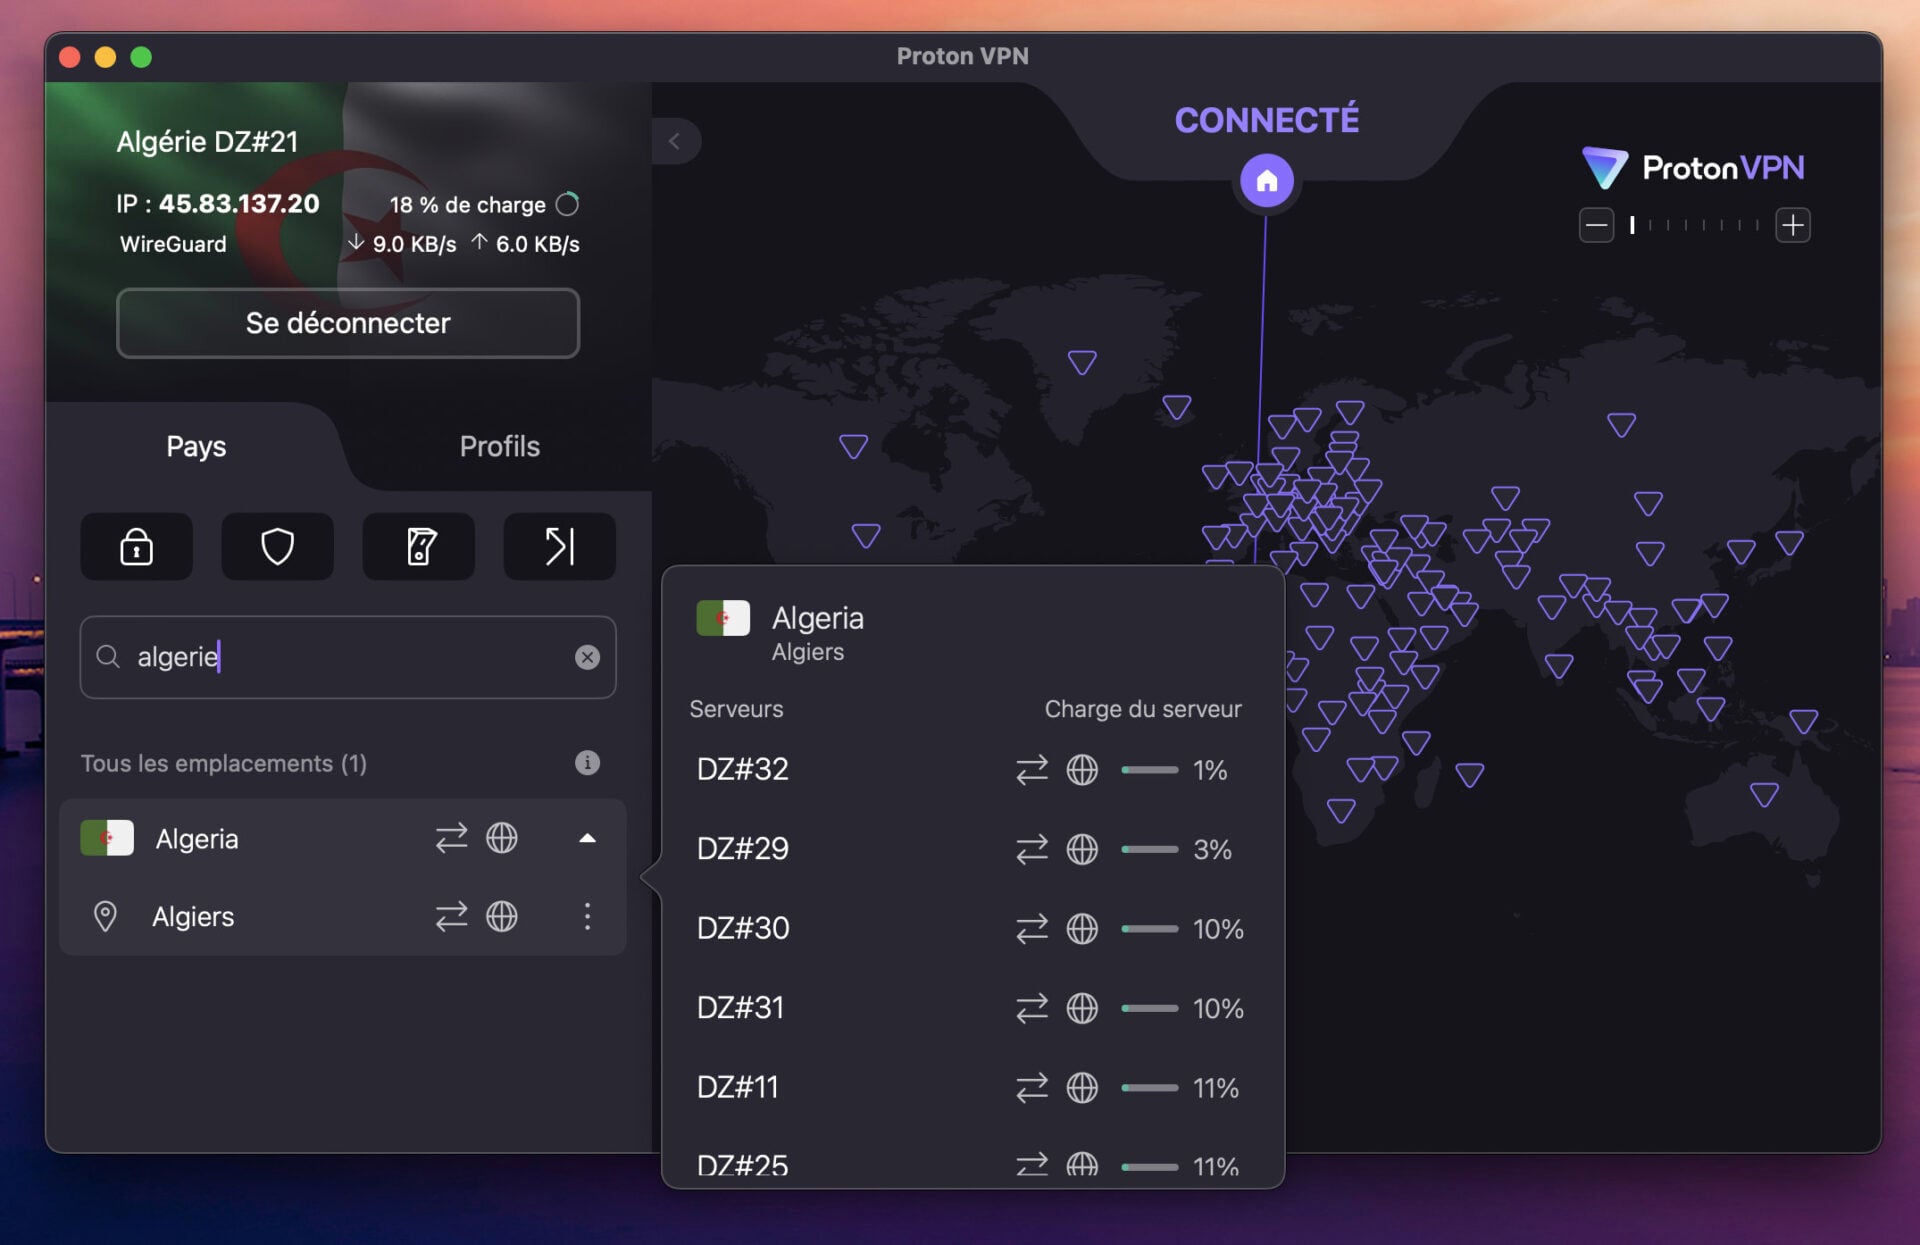Toggle the port forwarding arrow button
The height and width of the screenshot is (1245, 1920).
[559, 546]
